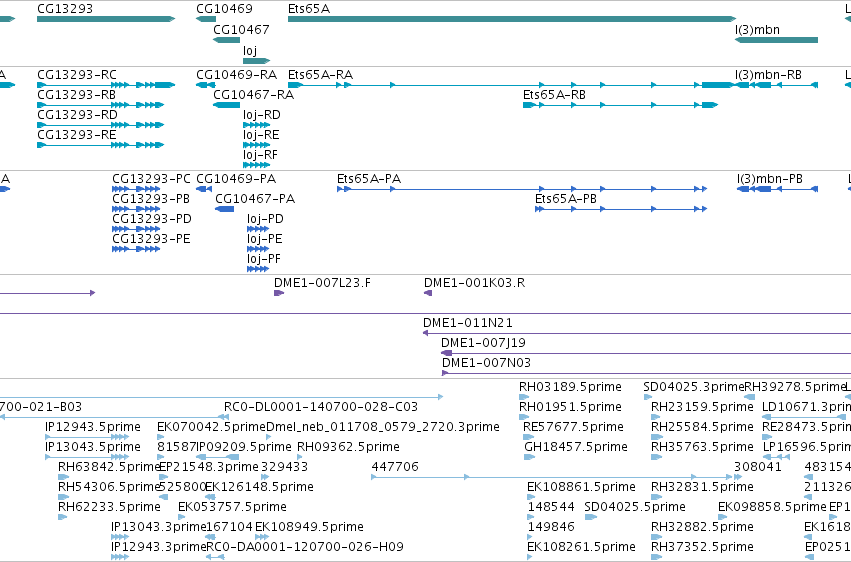Click EST SD04025.5prime
Viewport: 851px width, 562px height.
[590, 518]
